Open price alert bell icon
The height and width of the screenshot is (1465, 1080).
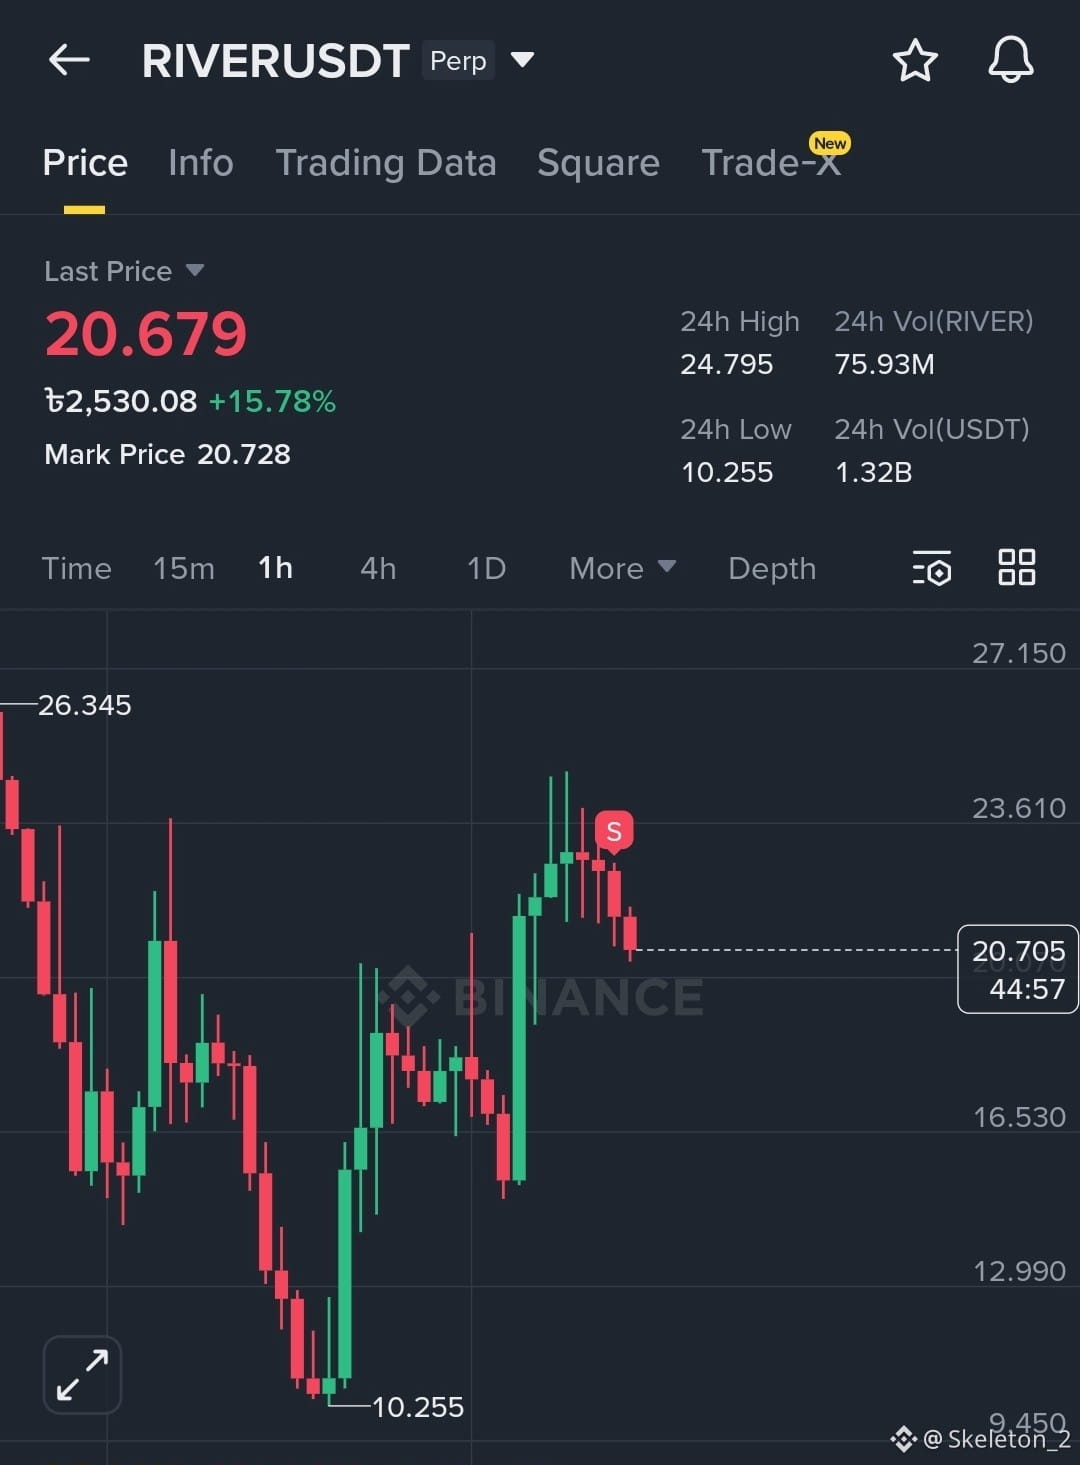(x=1010, y=60)
